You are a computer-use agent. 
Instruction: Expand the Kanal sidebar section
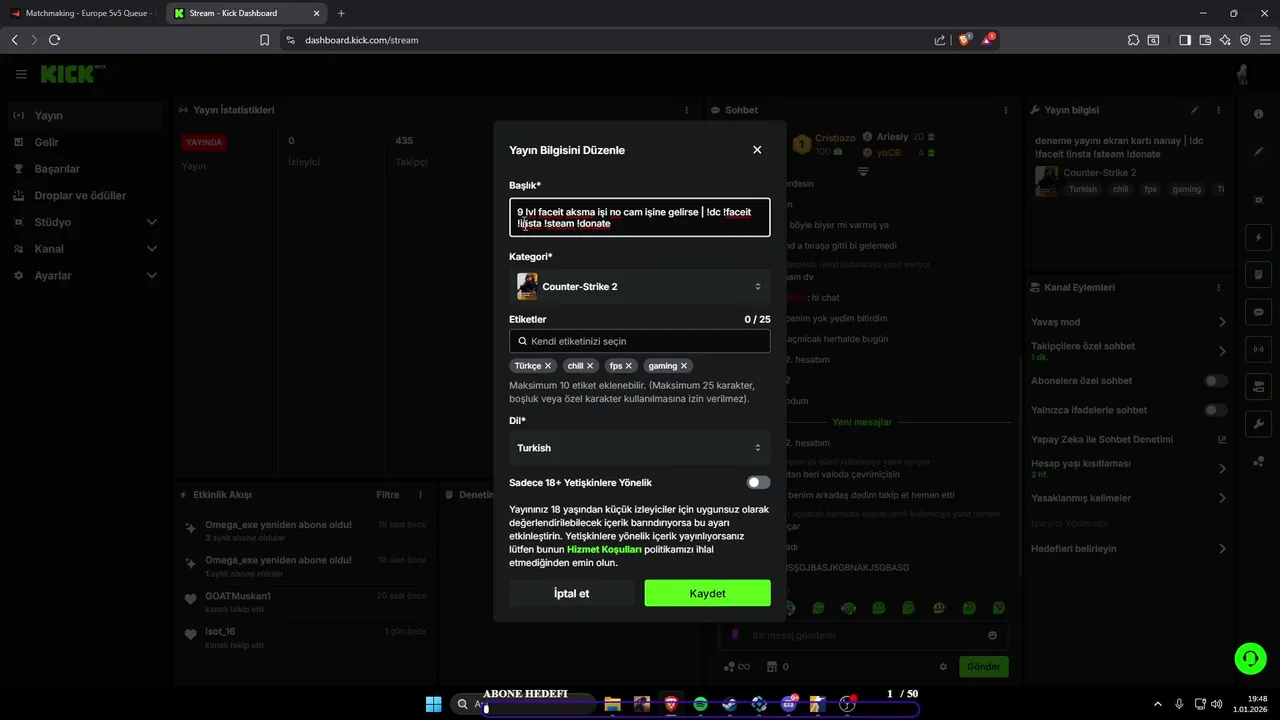tap(85, 249)
